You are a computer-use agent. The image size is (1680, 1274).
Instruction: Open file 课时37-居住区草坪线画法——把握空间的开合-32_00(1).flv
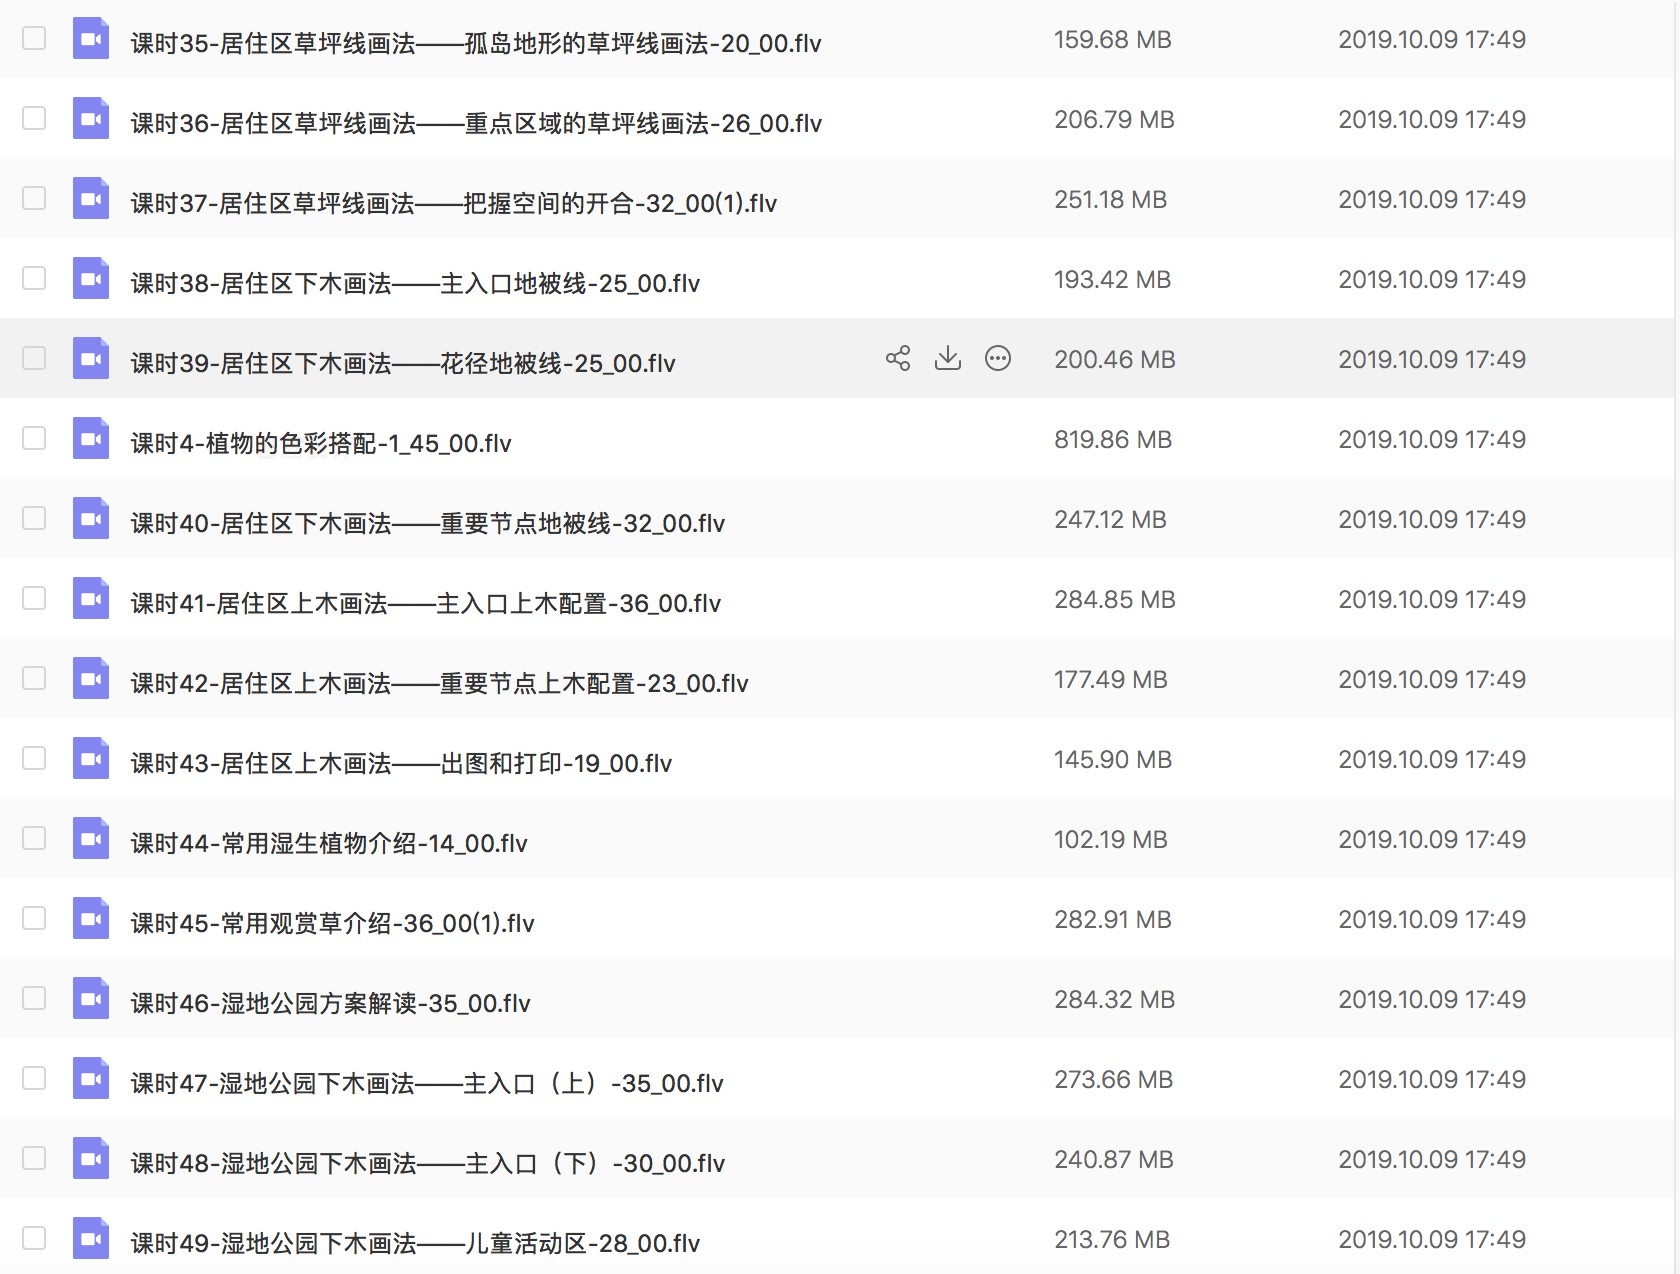tap(454, 203)
